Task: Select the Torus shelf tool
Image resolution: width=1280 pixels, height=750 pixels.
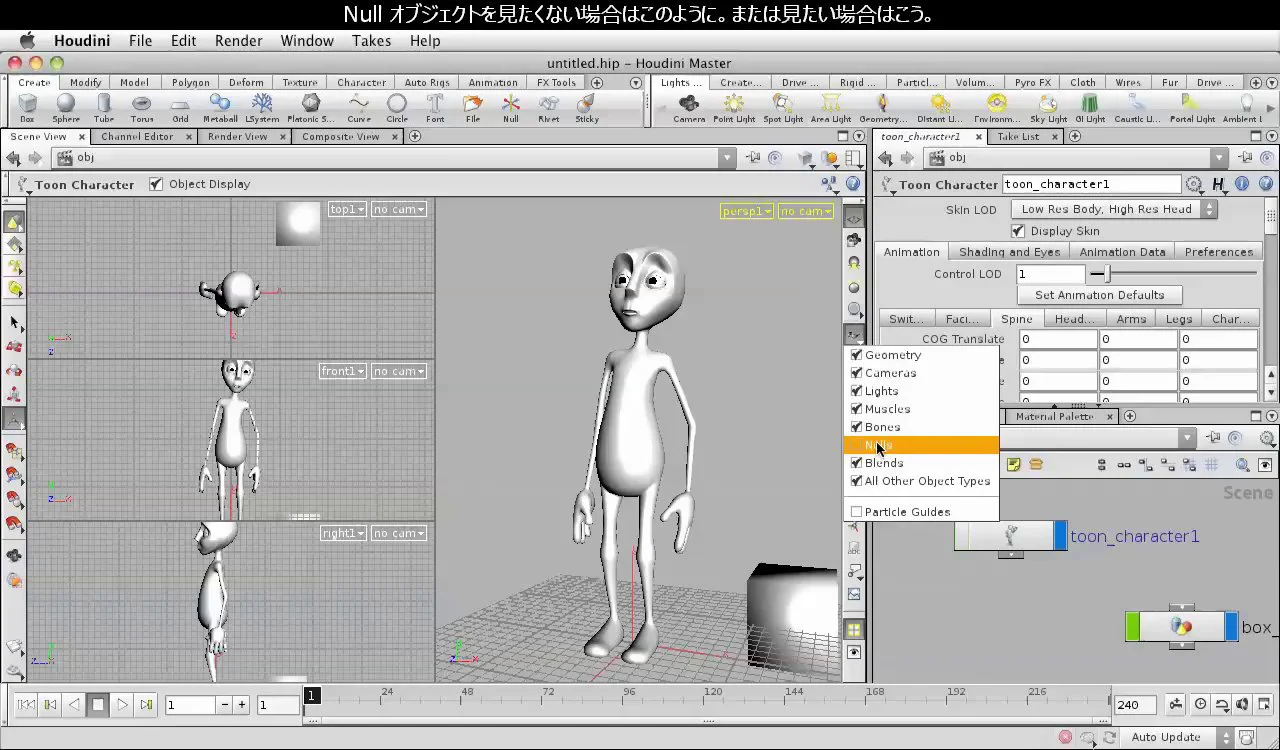Action: [142, 108]
